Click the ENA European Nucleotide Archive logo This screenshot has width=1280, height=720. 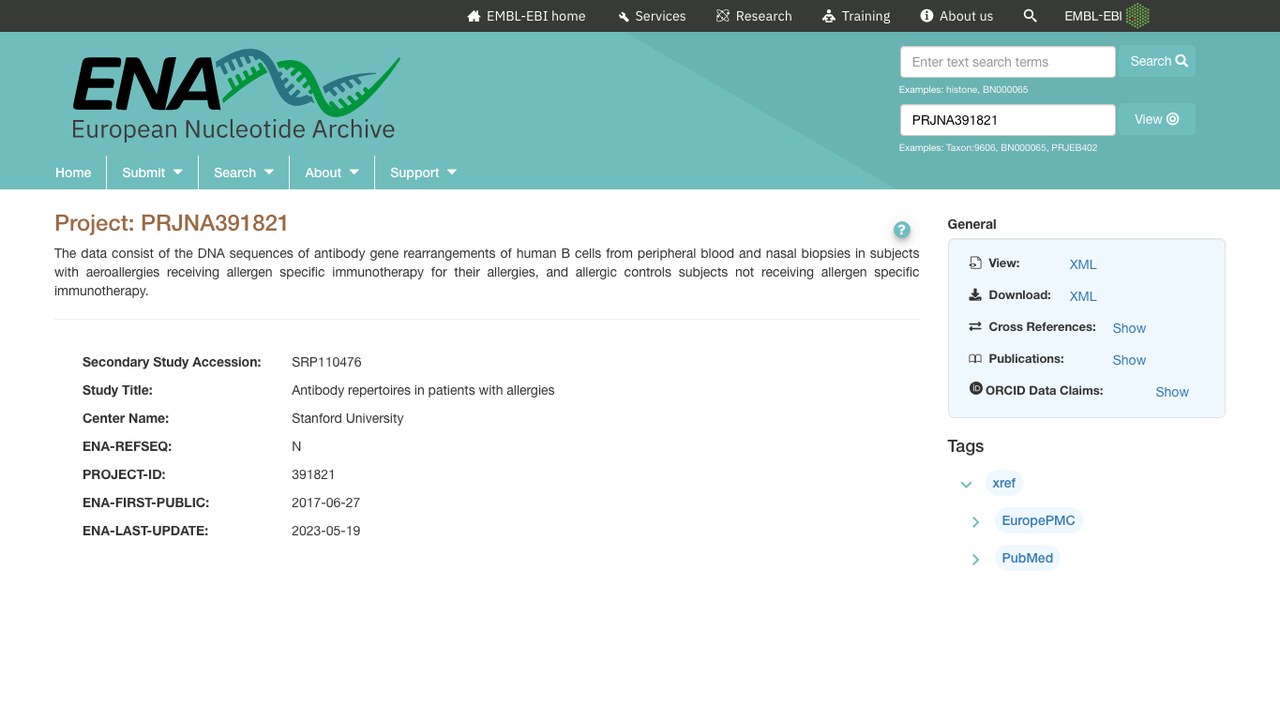(236, 95)
